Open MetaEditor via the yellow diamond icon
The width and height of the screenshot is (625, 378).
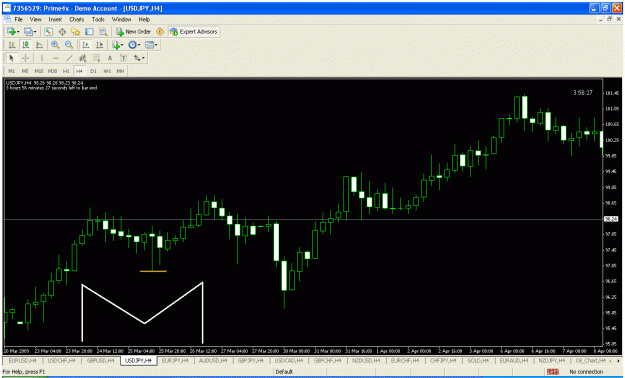click(x=160, y=32)
